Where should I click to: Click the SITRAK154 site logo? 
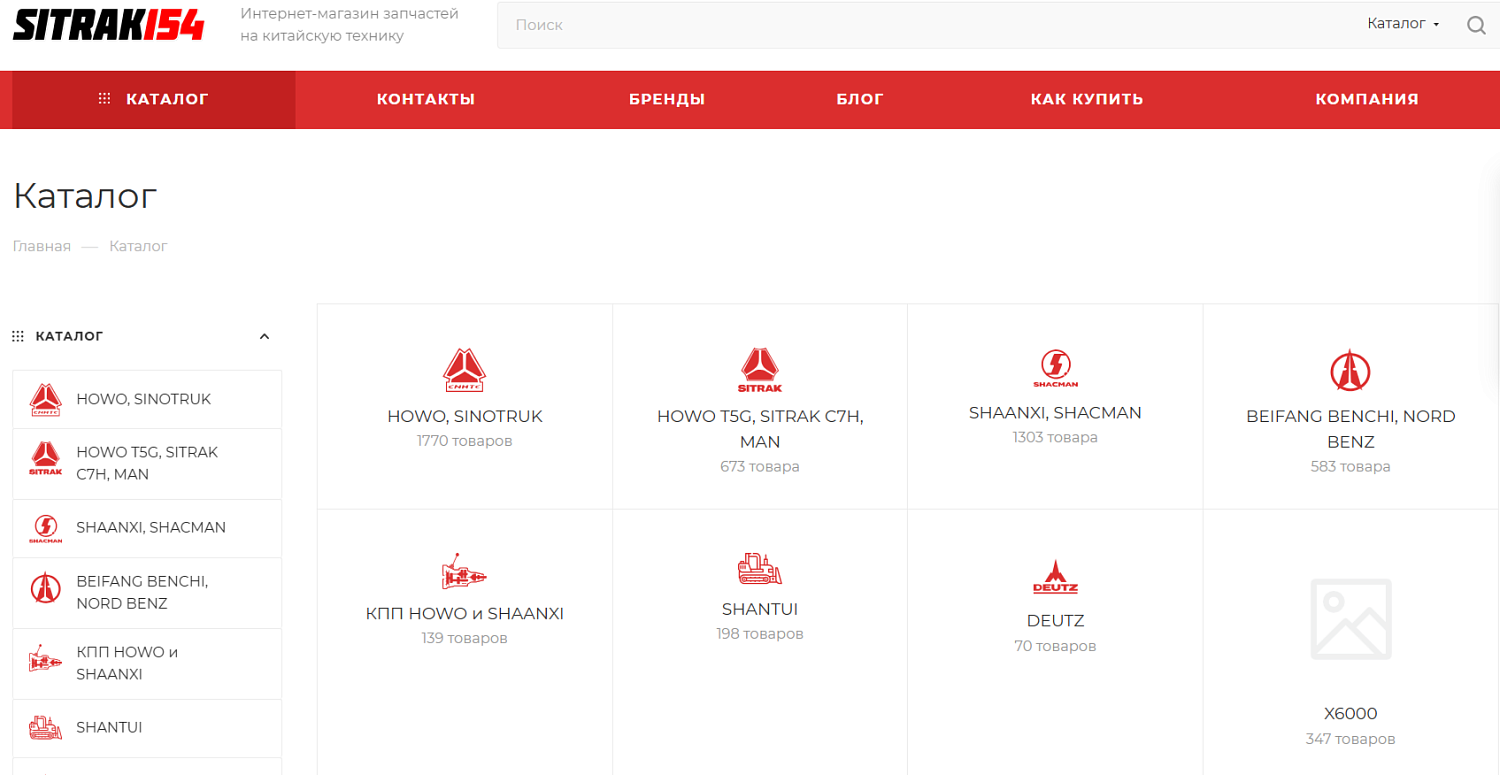pos(108,24)
